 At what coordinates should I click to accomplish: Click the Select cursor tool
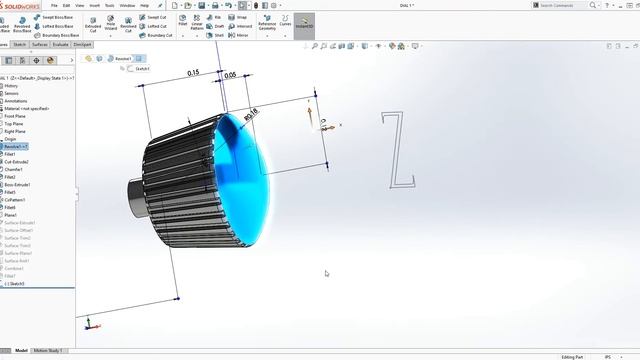click(242, 6)
